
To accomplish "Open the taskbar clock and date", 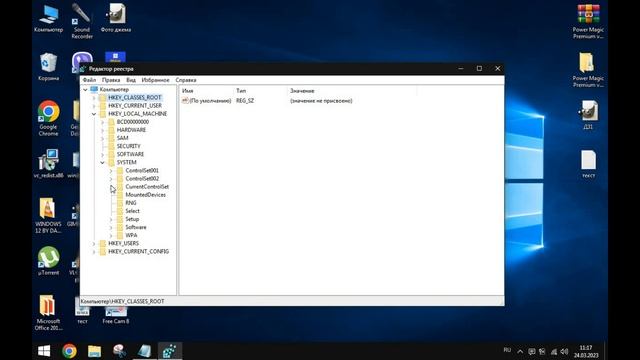I will point(586,351).
